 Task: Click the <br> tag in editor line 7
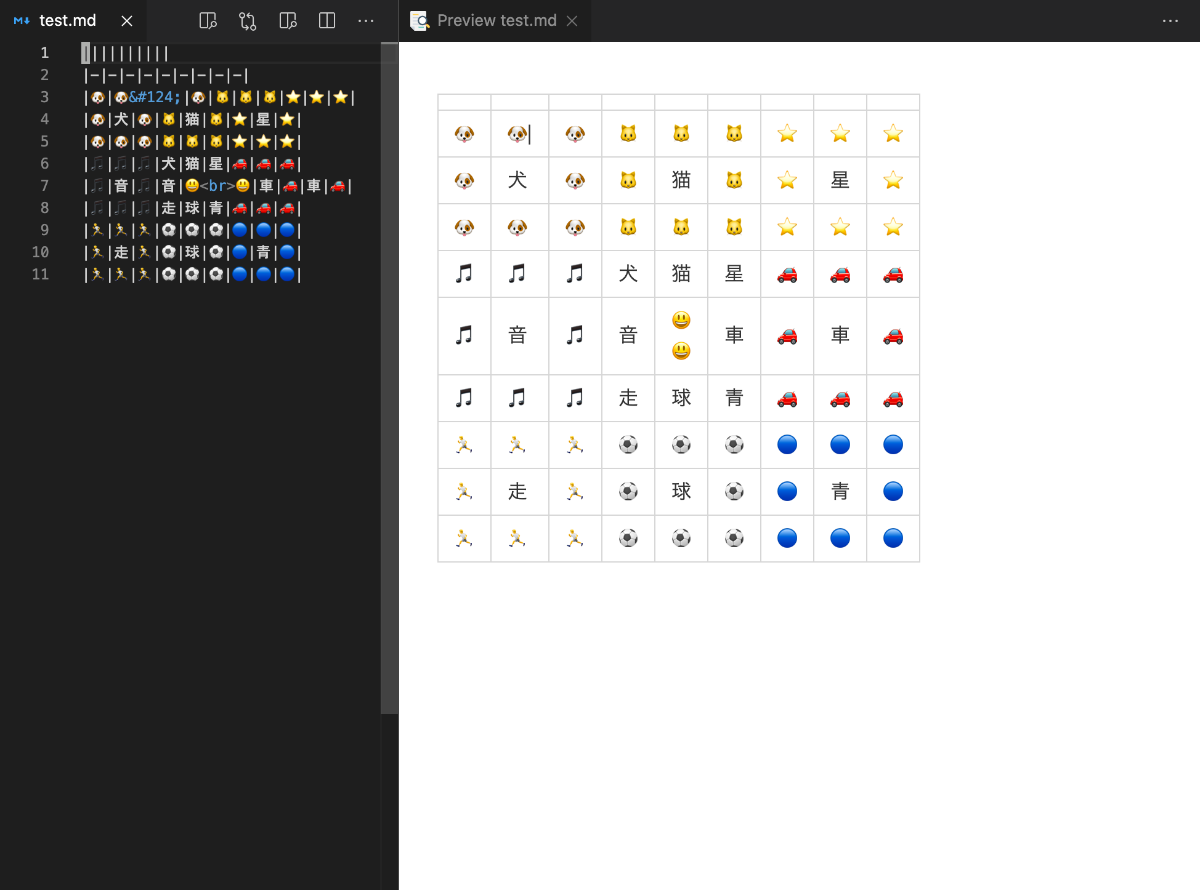click(x=217, y=186)
